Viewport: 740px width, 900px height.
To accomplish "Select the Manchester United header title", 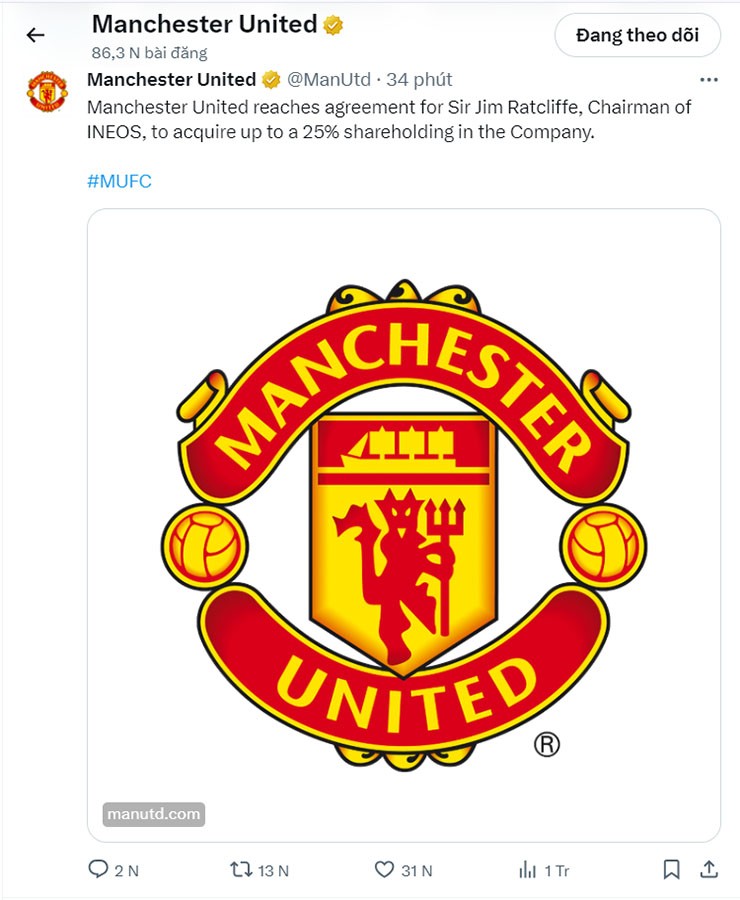I will point(204,24).
